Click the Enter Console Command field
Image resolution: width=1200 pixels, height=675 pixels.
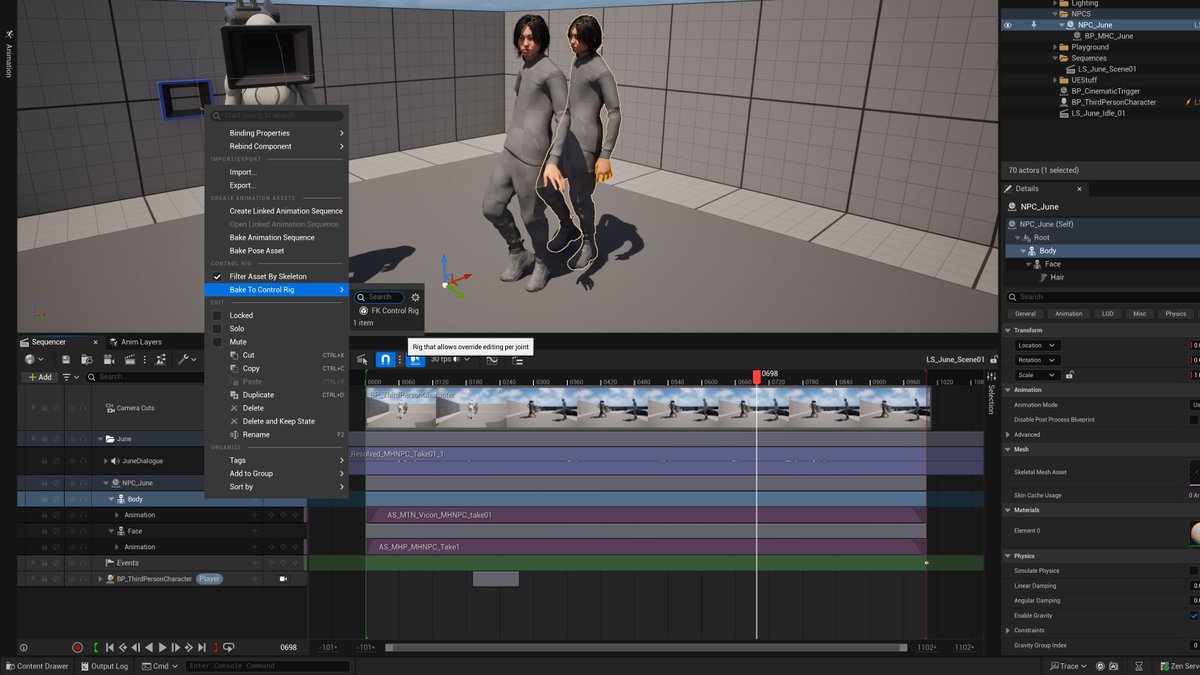[267, 666]
